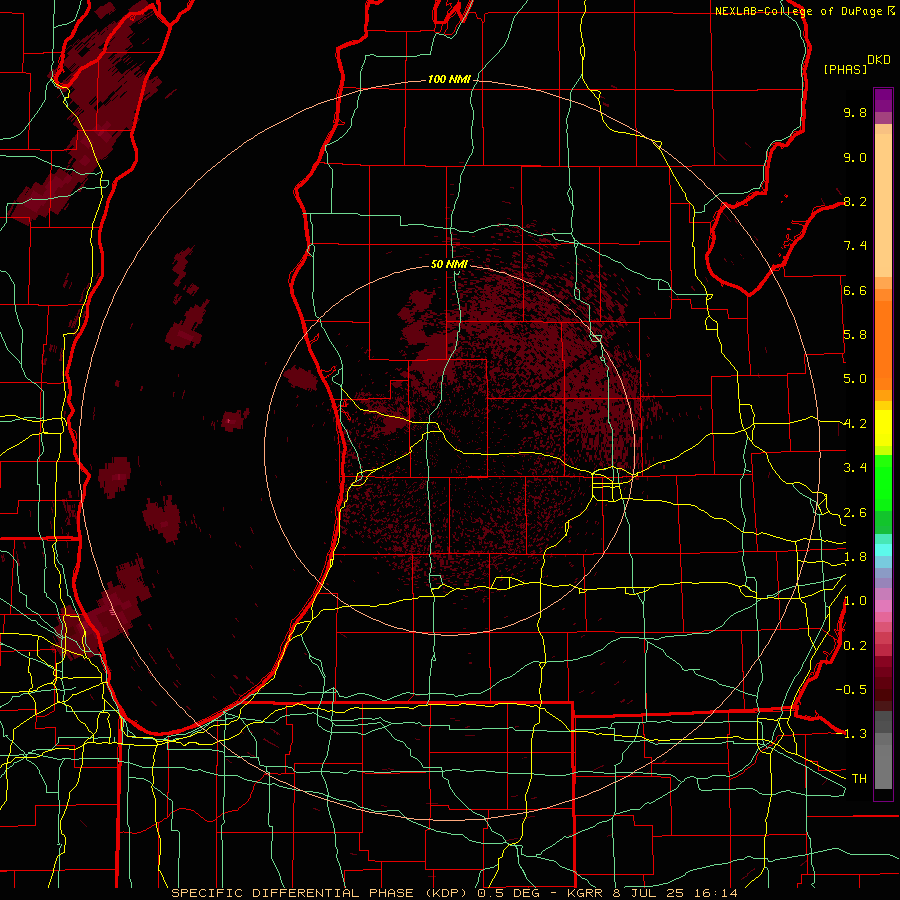900x900 pixels.
Task: Select the 8.2 legend value
Action: 855,201
